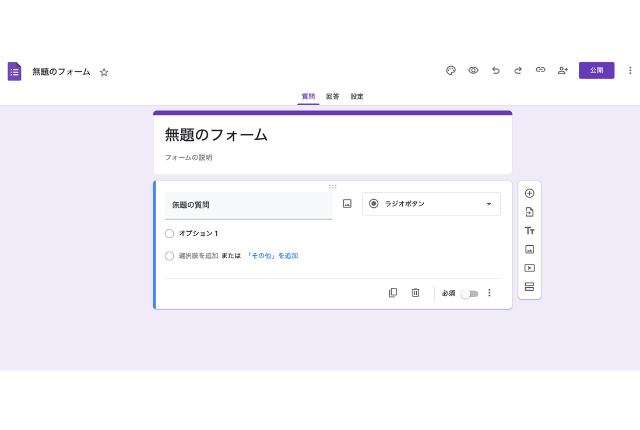Click the drag handle dots above the question
The height and width of the screenshot is (430, 640).
pos(333,187)
